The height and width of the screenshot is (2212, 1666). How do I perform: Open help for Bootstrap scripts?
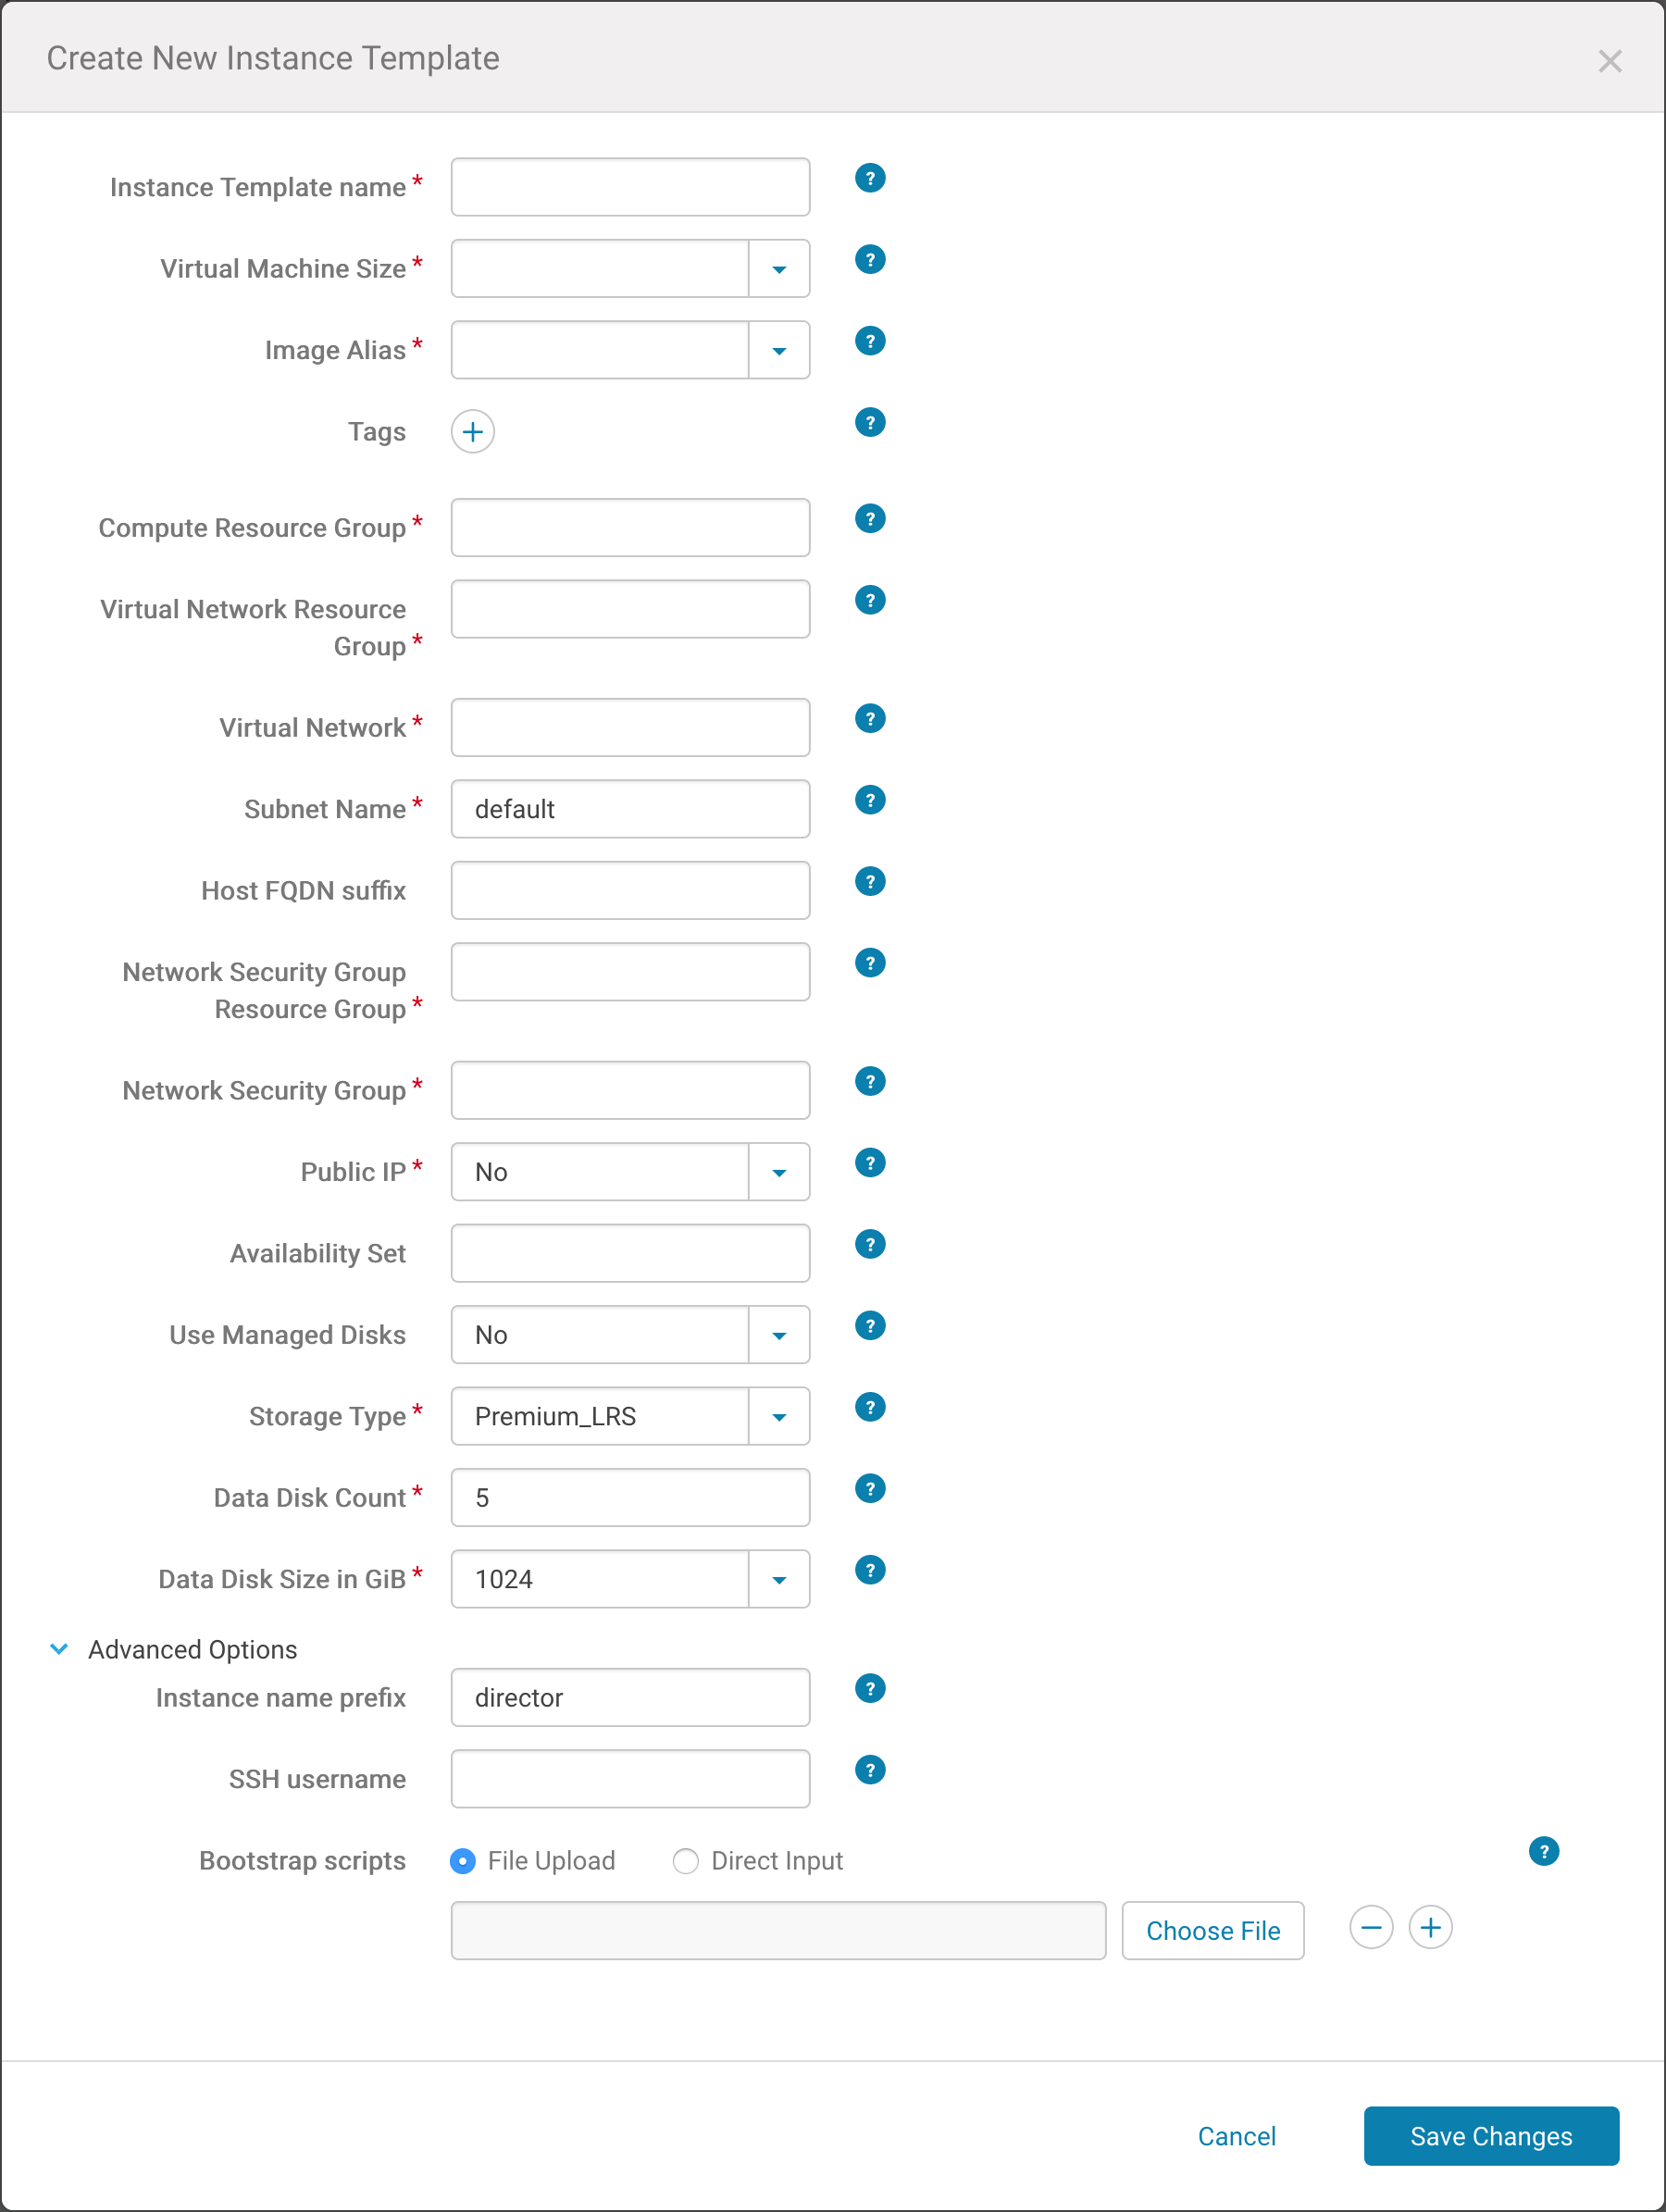[x=1543, y=1851]
